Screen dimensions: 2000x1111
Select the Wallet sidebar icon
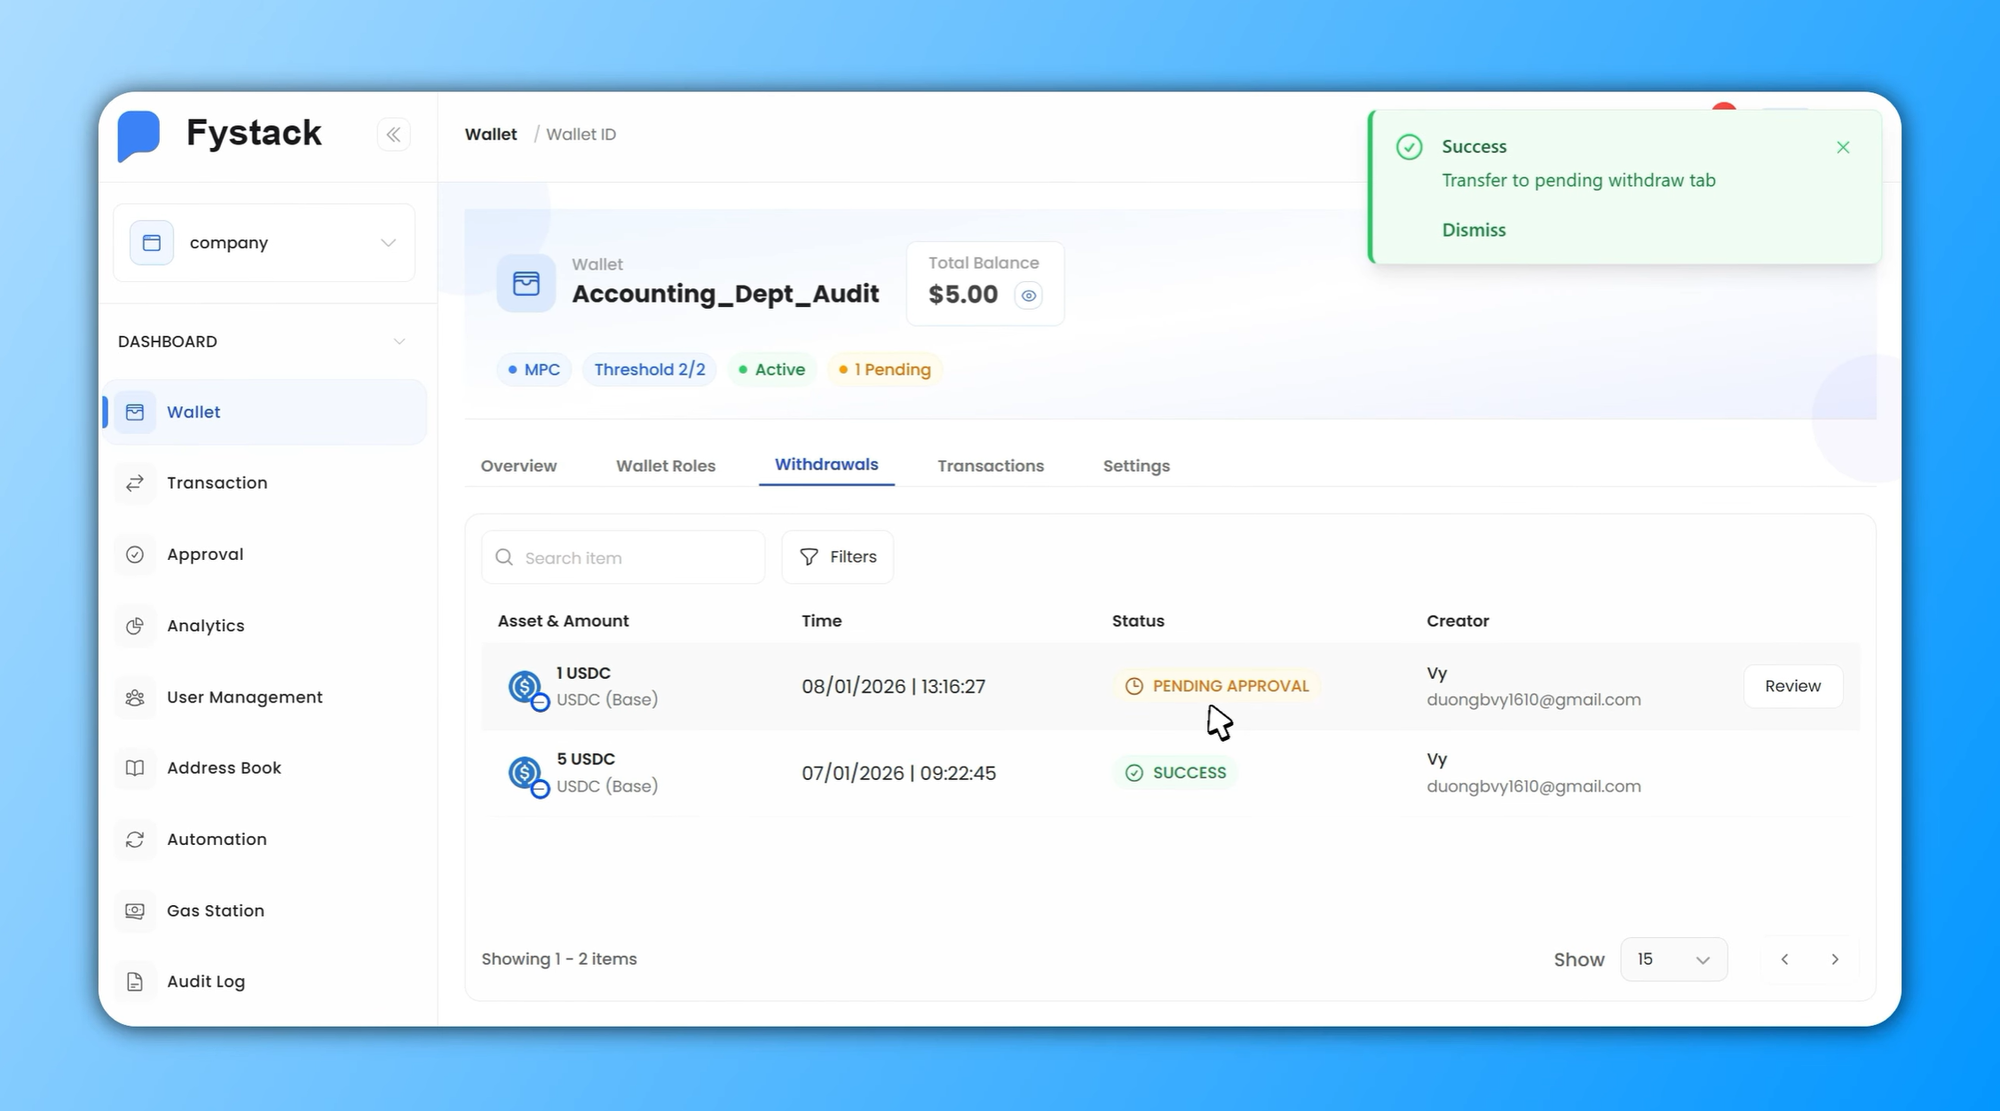135,411
